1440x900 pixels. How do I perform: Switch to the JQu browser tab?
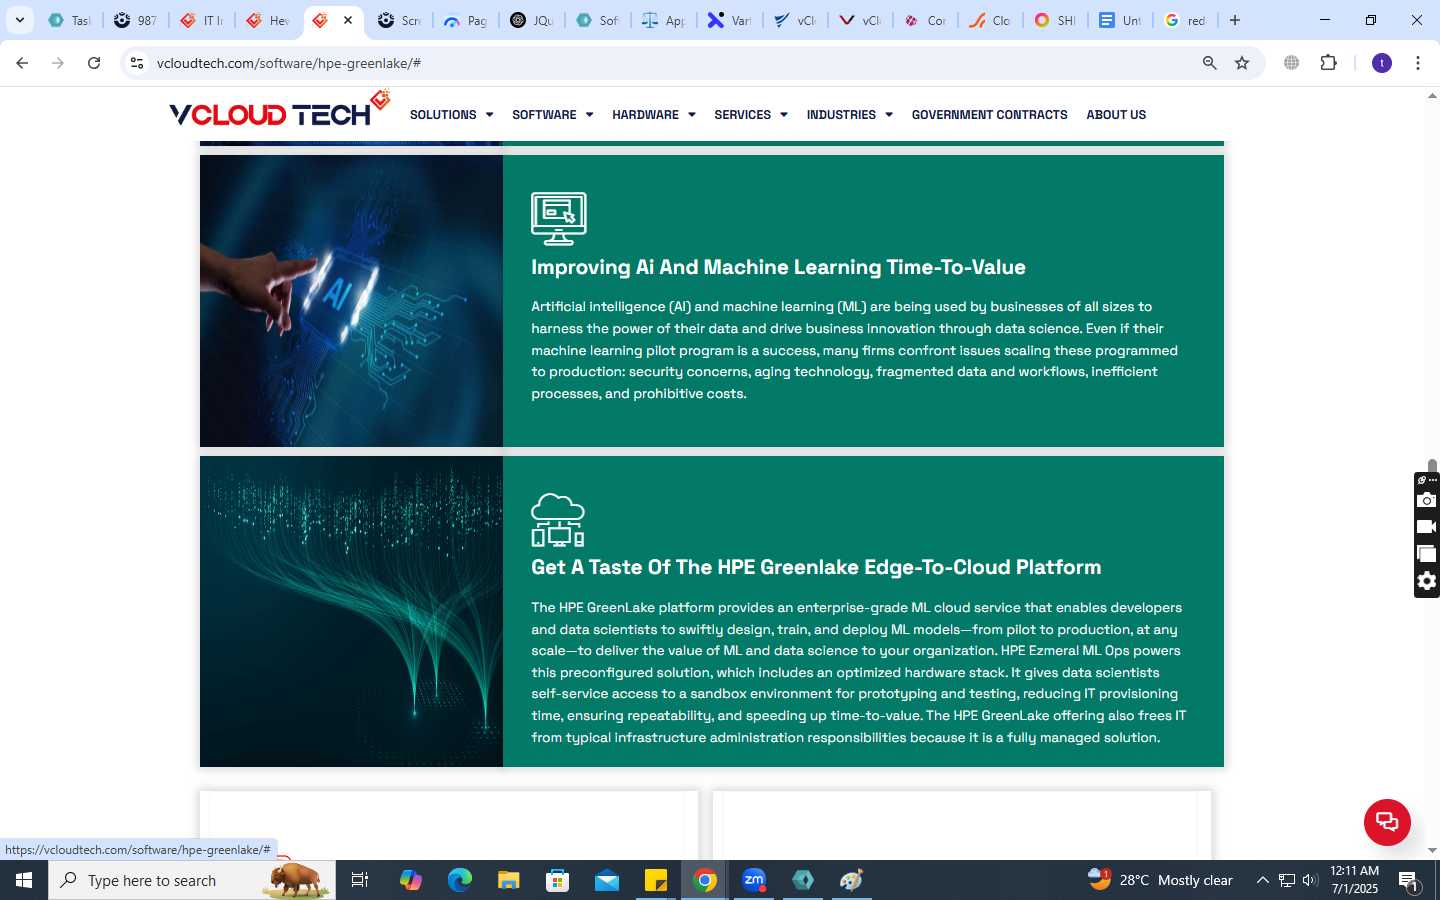click(531, 20)
